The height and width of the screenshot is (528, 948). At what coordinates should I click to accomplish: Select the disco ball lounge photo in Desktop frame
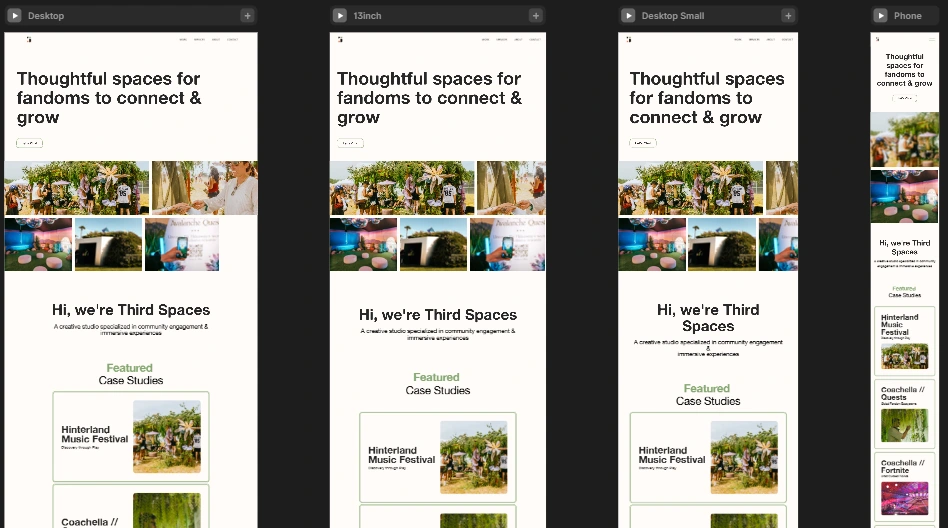coord(38,244)
